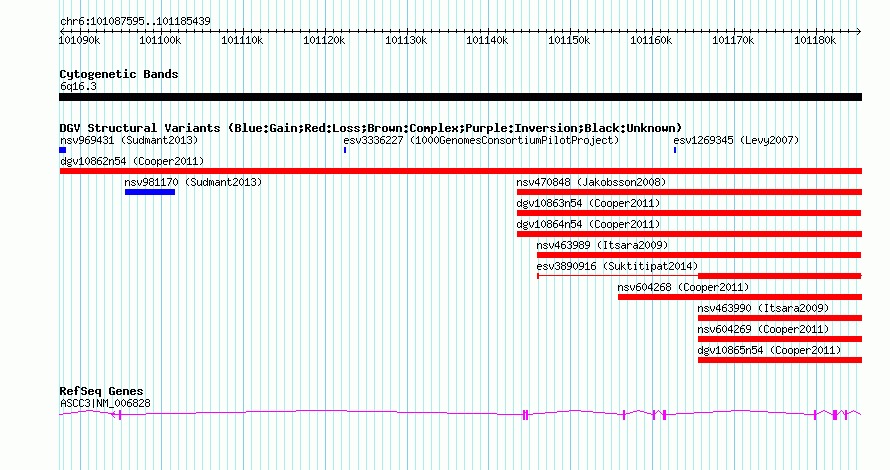Click the dgv10864n54 (Cooper2011) label

tap(589, 224)
